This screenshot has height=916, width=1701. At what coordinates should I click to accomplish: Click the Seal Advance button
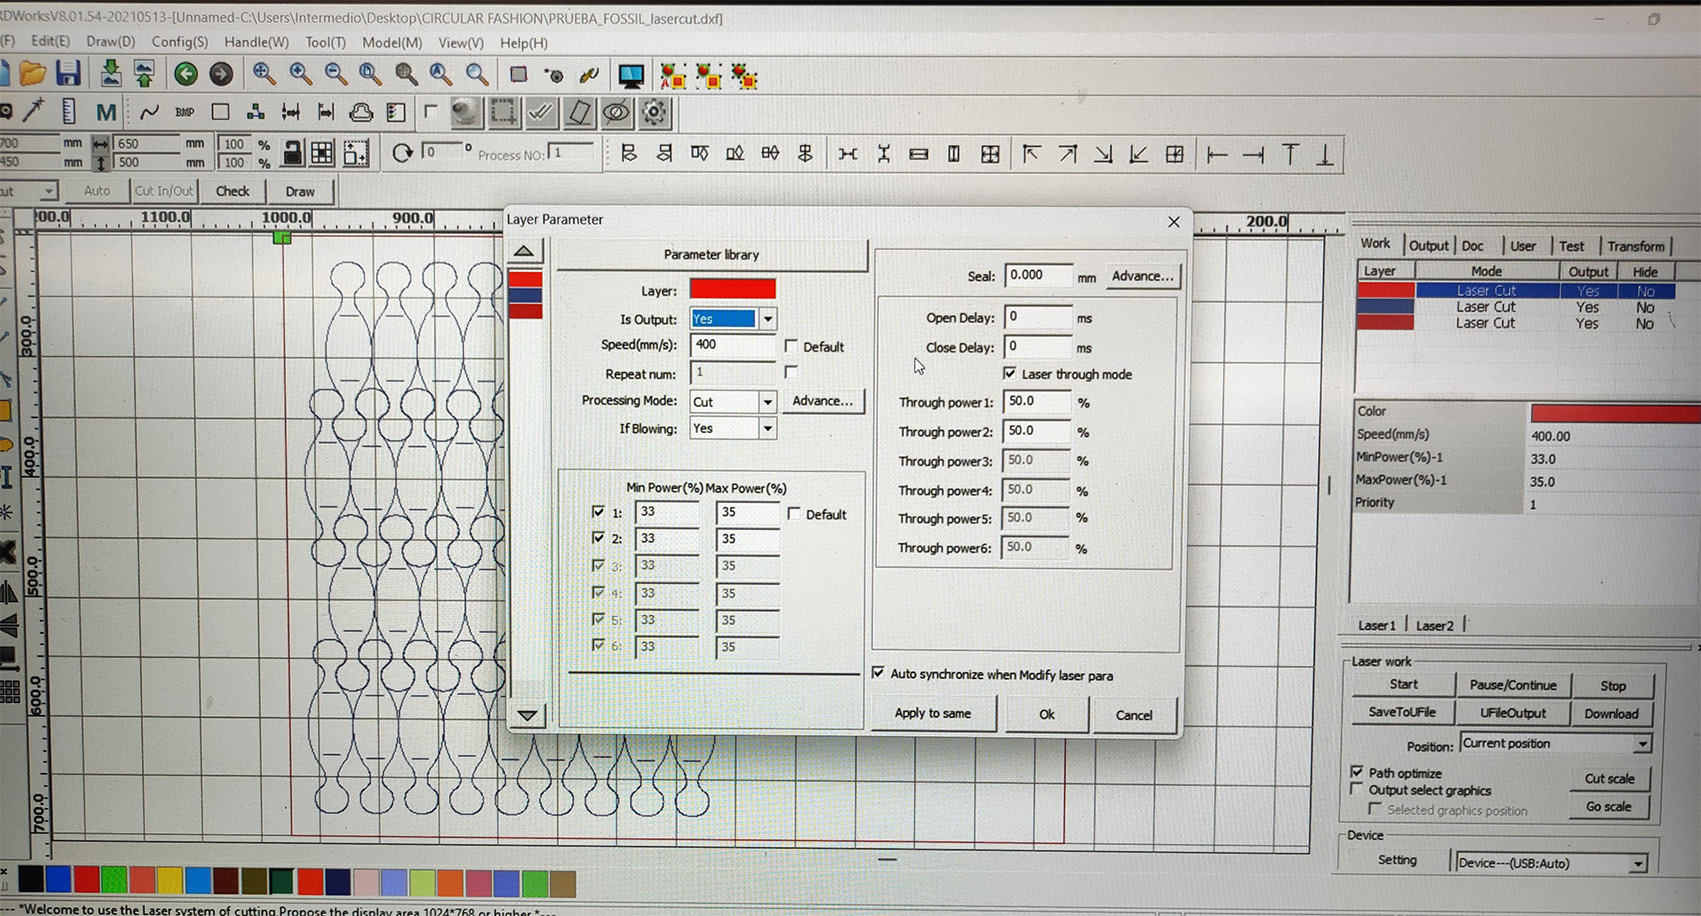coord(1142,276)
